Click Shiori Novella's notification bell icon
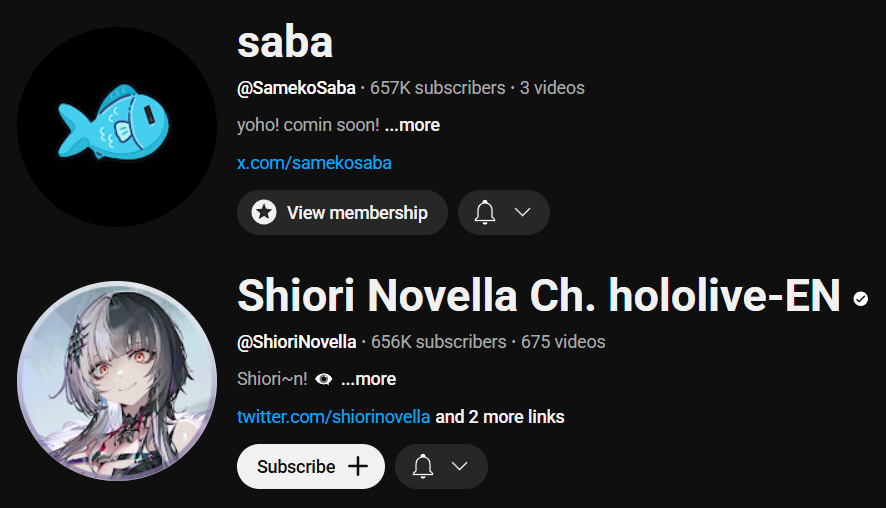The width and height of the screenshot is (886, 508). [x=423, y=466]
